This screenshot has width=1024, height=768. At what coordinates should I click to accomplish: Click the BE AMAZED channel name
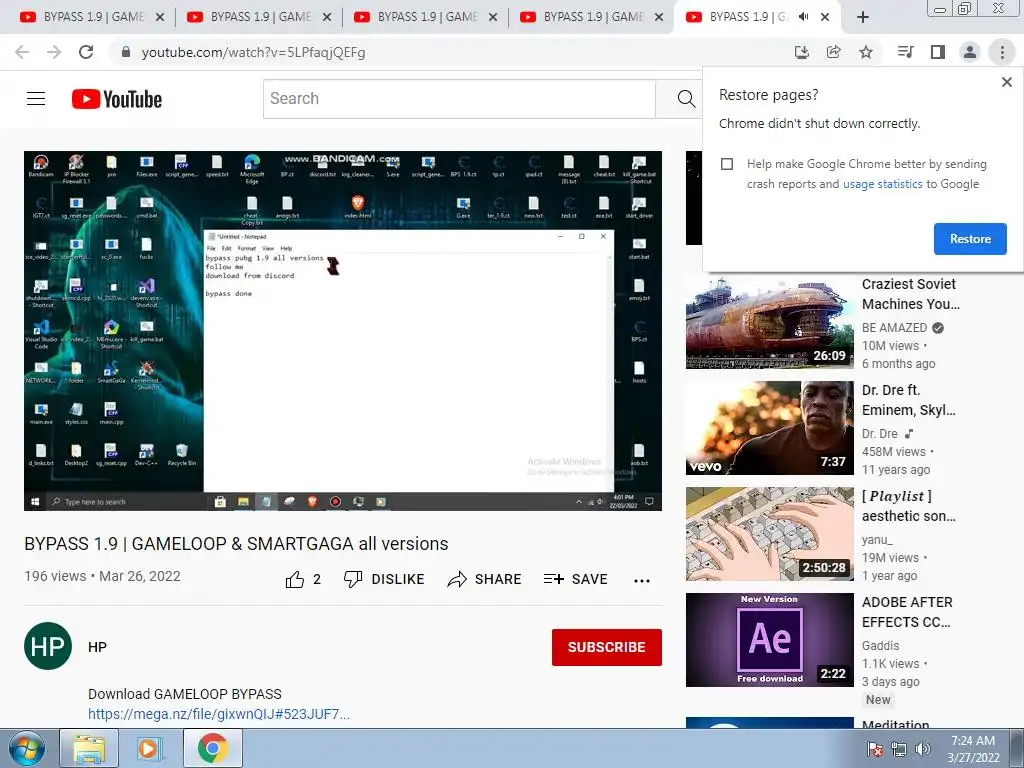pyautogui.click(x=894, y=328)
